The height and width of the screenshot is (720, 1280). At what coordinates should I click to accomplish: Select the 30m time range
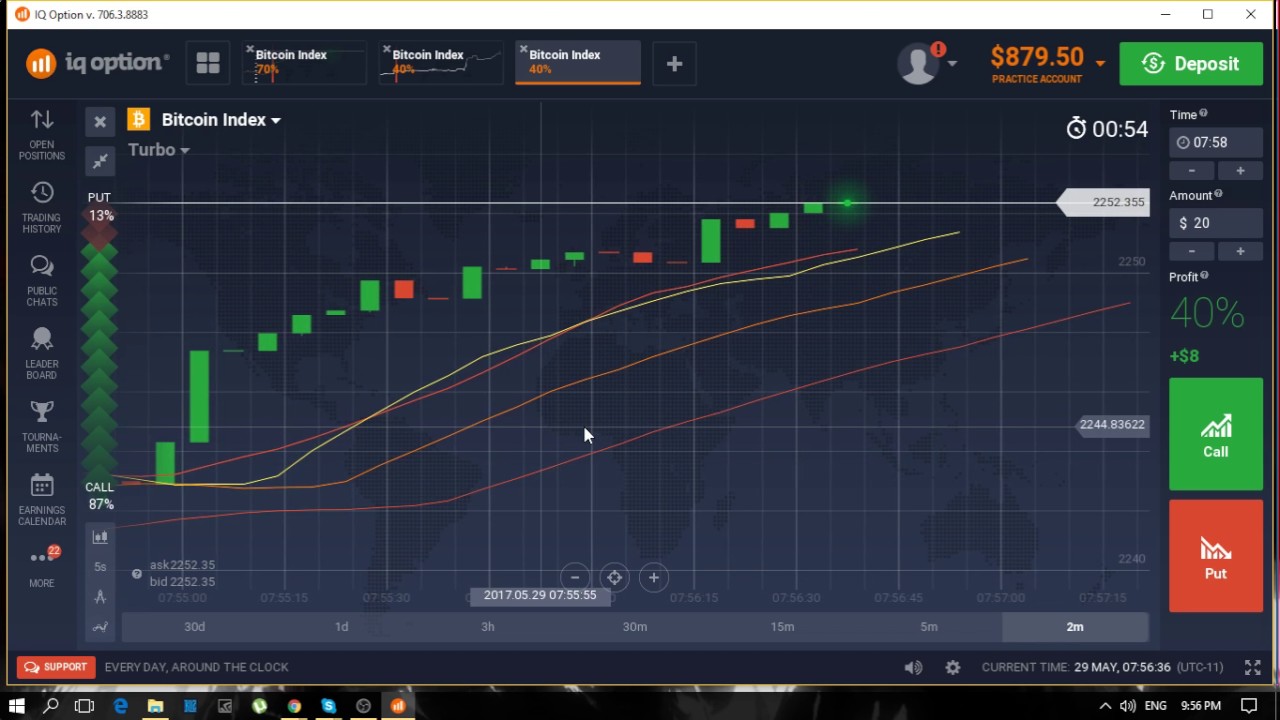pos(635,627)
